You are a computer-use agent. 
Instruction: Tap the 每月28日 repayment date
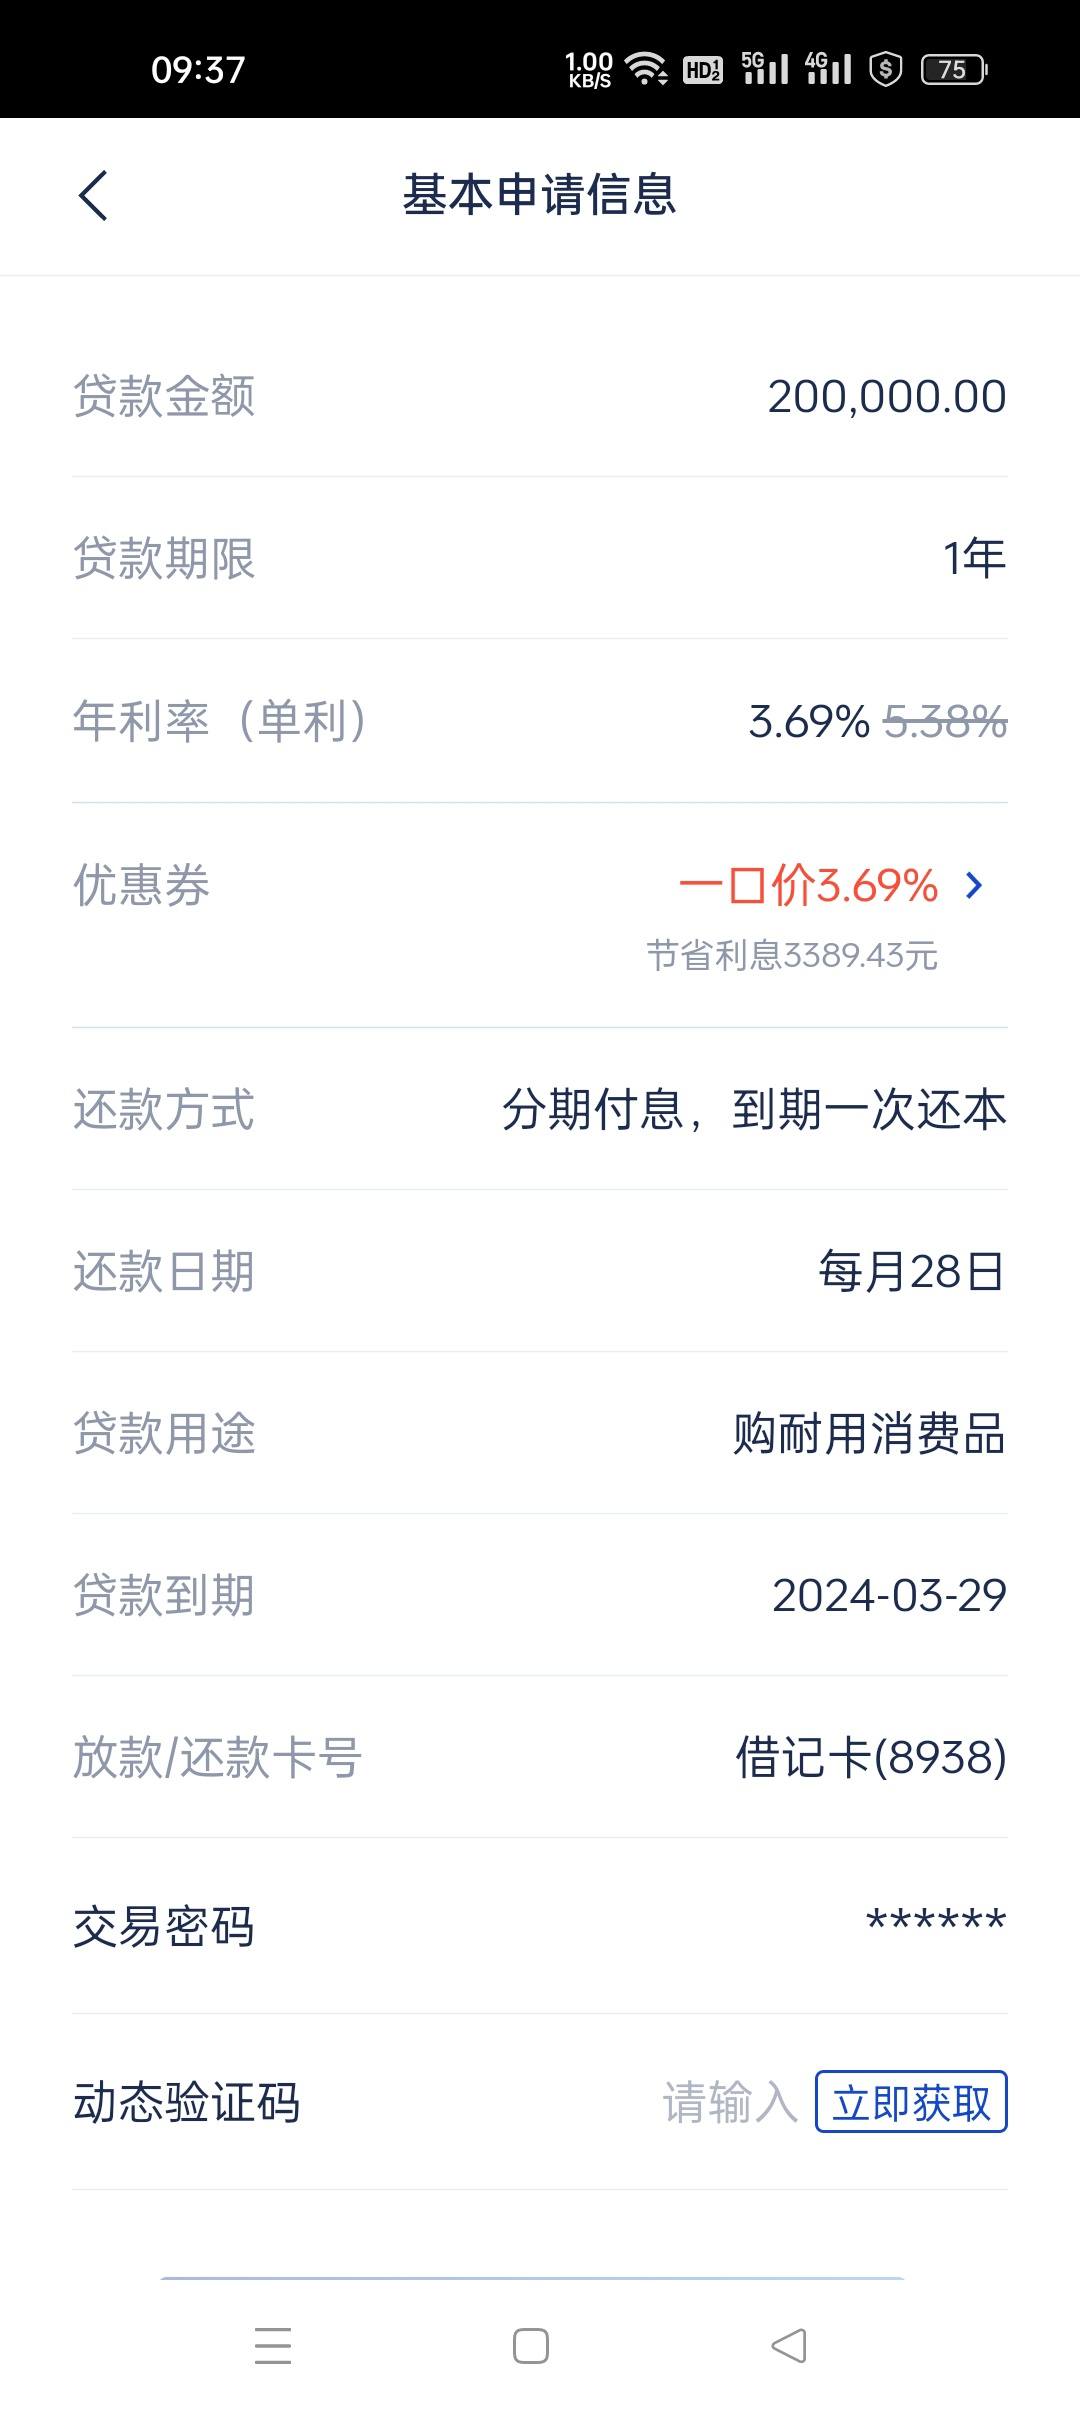[x=911, y=1272]
